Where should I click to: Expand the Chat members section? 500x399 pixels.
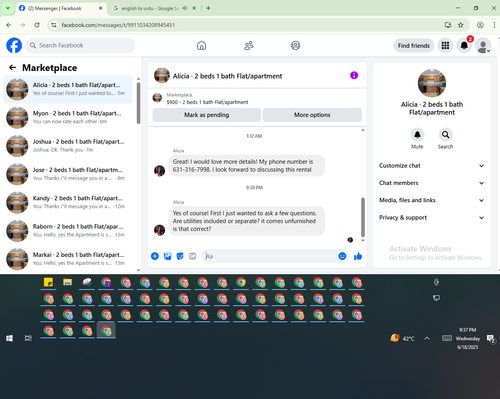[x=432, y=183]
